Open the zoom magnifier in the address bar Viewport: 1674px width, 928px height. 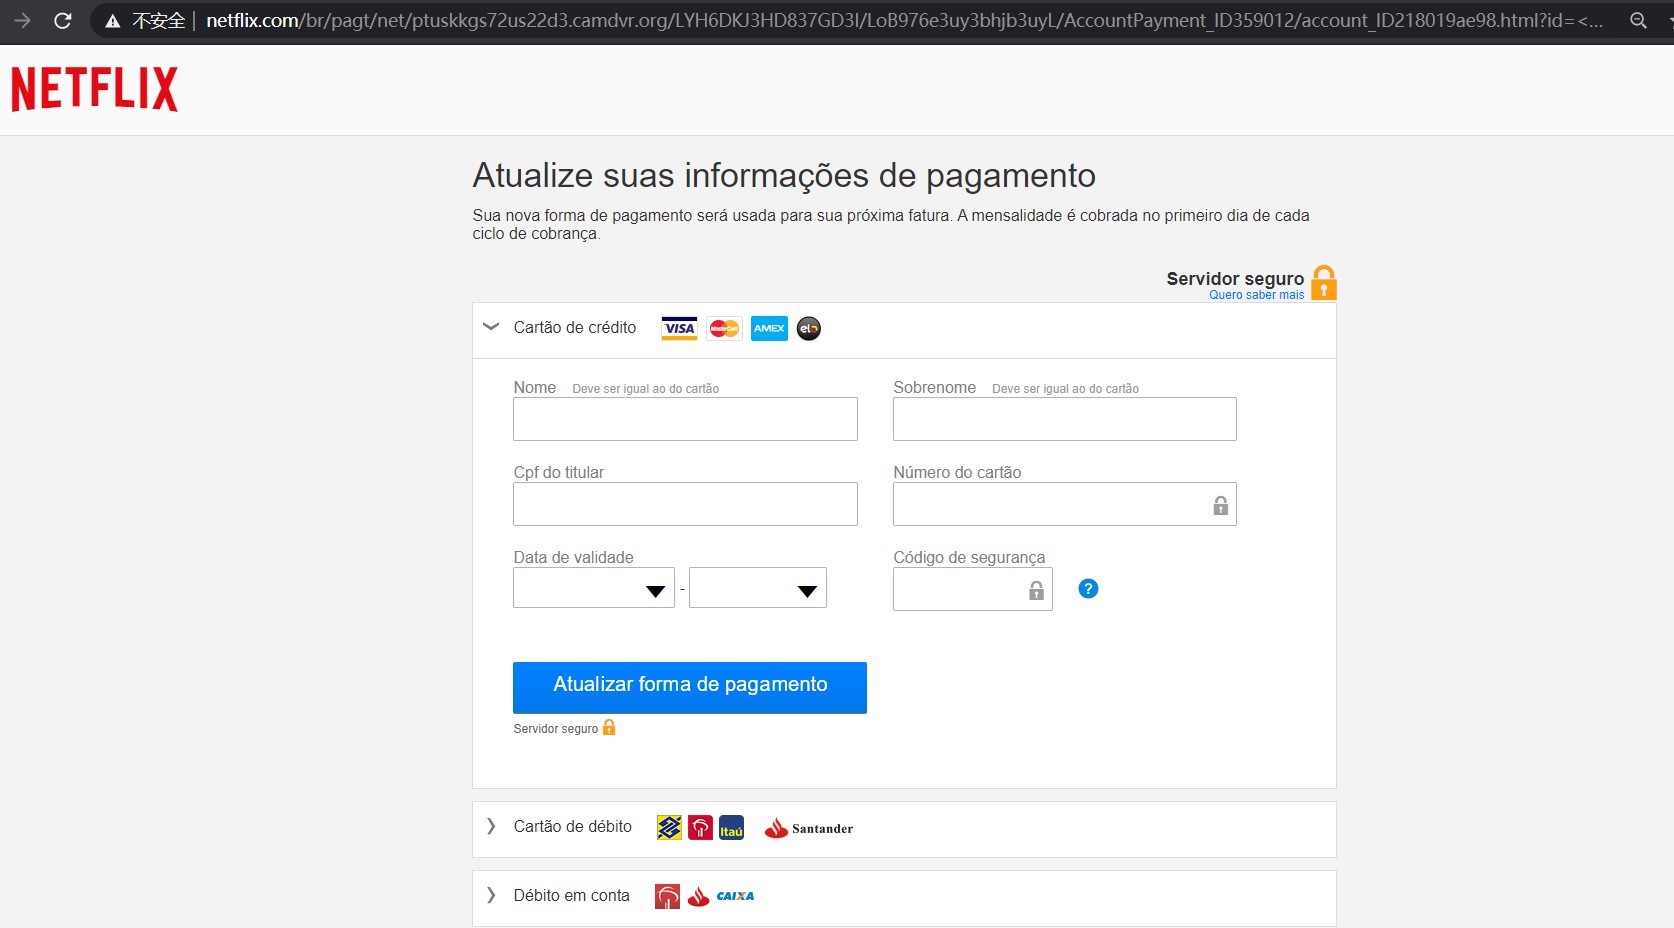click(x=1638, y=21)
